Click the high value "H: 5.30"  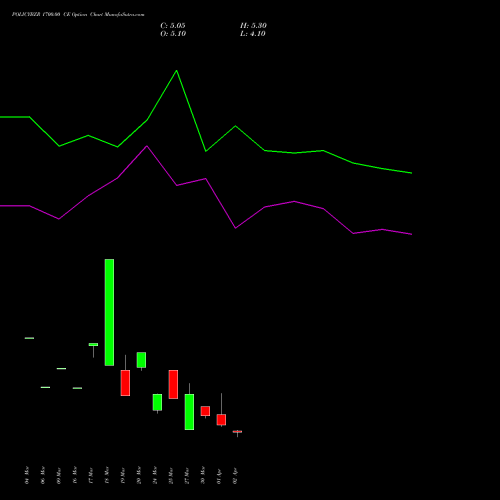click(x=253, y=26)
